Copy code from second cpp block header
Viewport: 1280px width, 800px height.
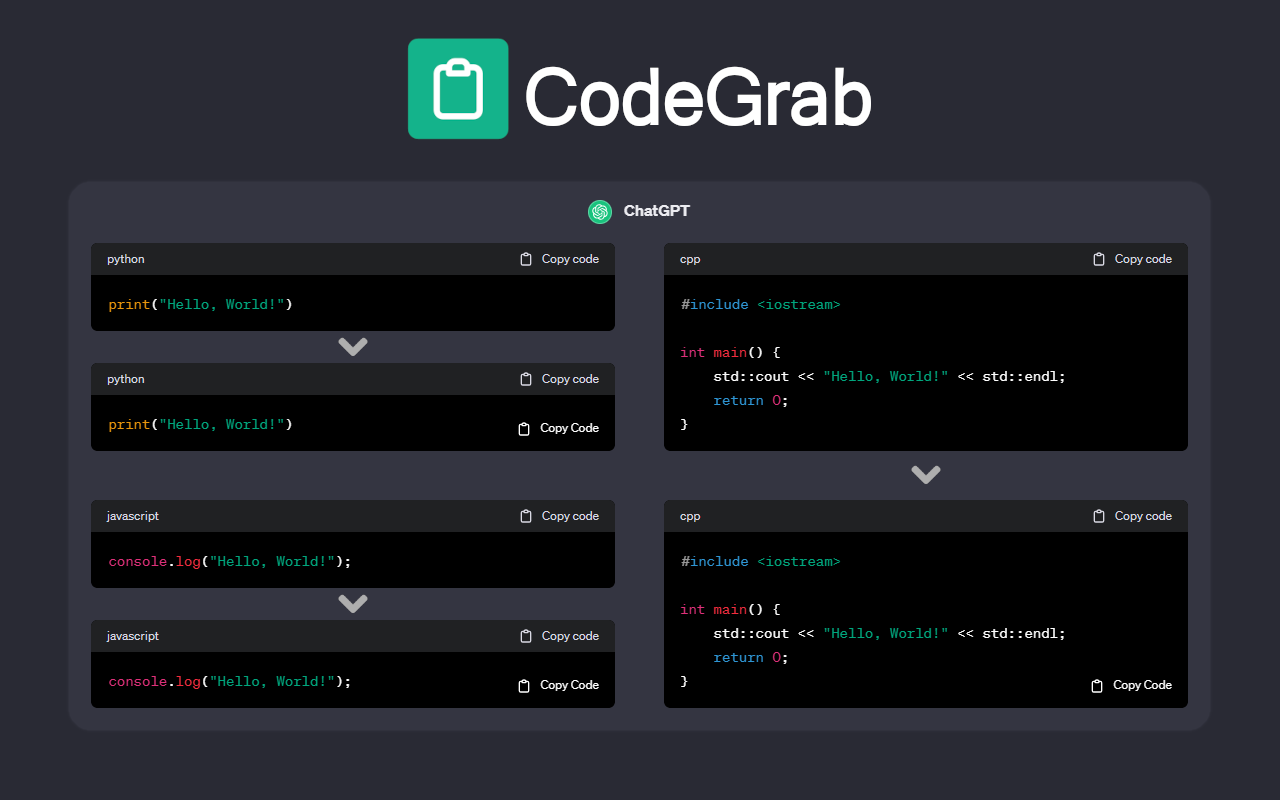pos(1132,516)
